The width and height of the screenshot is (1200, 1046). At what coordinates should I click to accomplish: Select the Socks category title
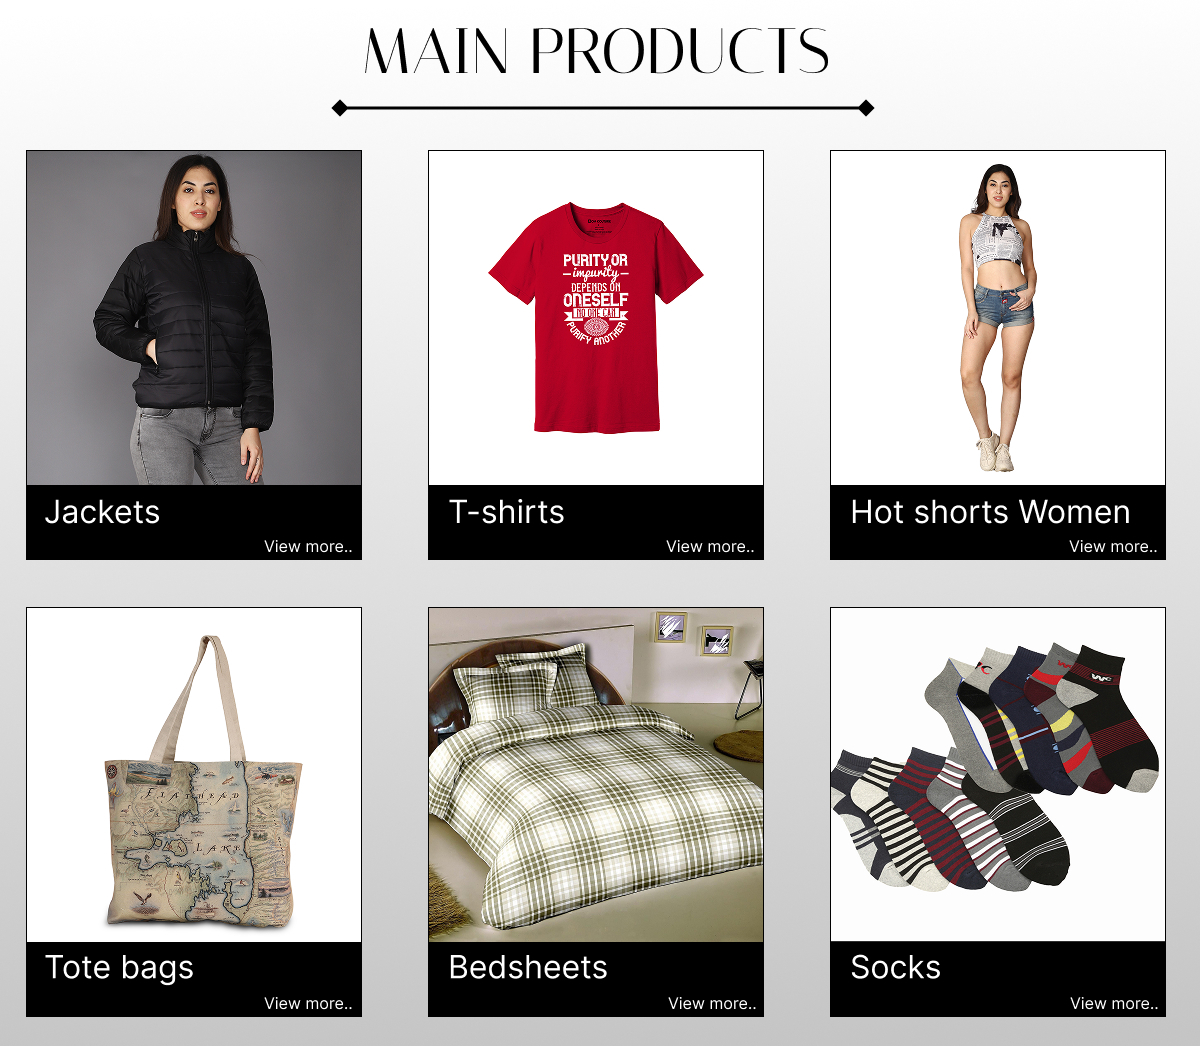click(896, 968)
